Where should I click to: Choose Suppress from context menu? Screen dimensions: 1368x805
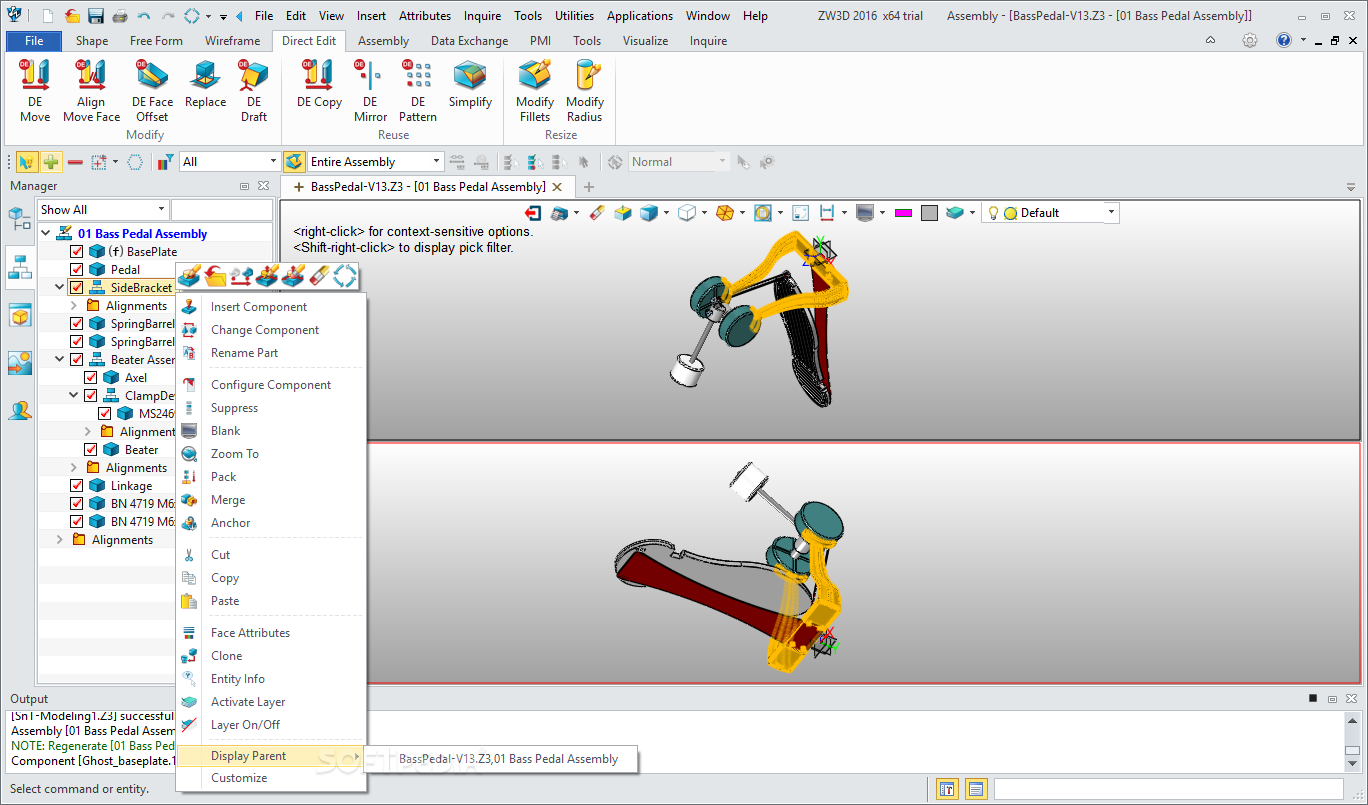click(x=234, y=408)
